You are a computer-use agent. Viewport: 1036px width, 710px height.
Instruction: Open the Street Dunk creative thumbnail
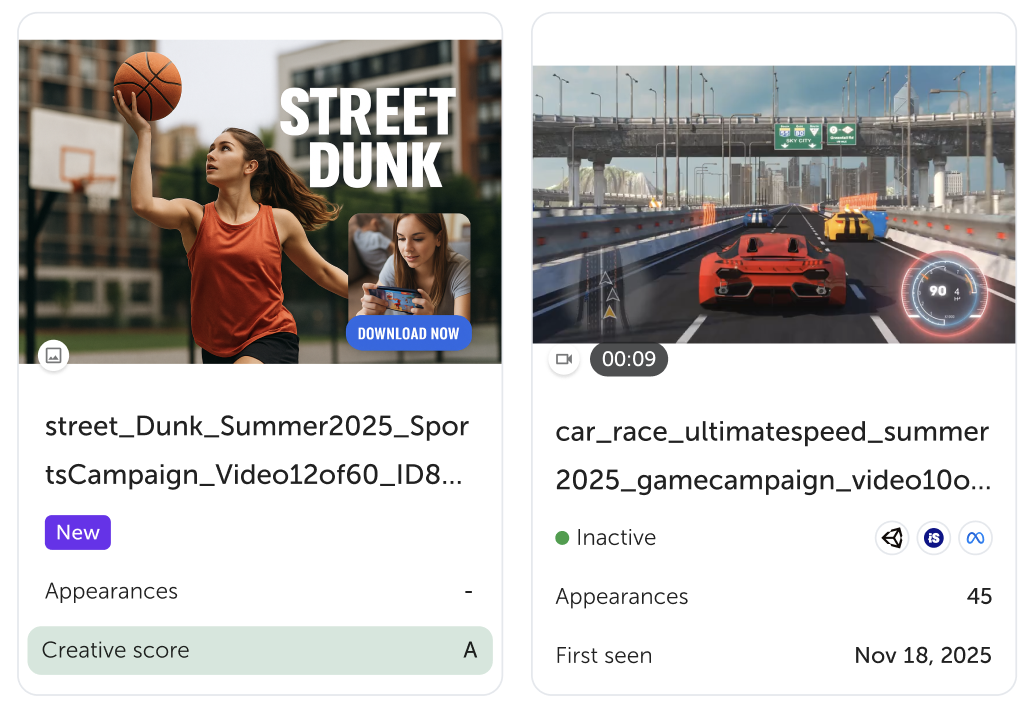coord(260,200)
